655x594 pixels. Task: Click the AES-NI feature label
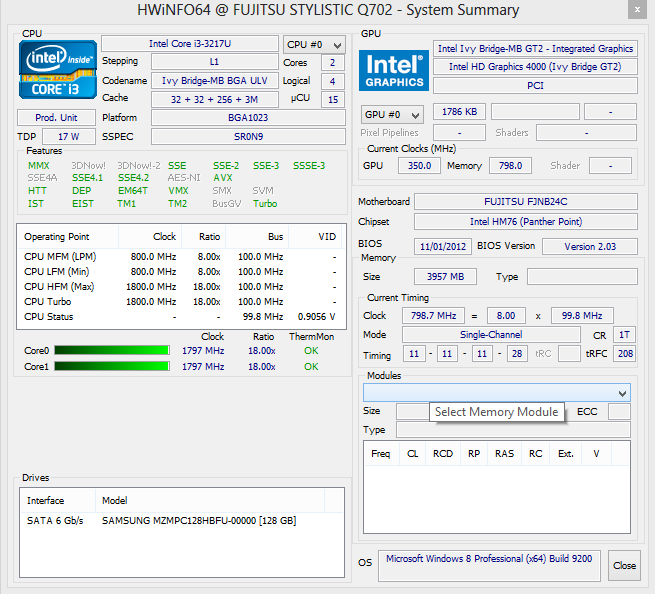(184, 178)
